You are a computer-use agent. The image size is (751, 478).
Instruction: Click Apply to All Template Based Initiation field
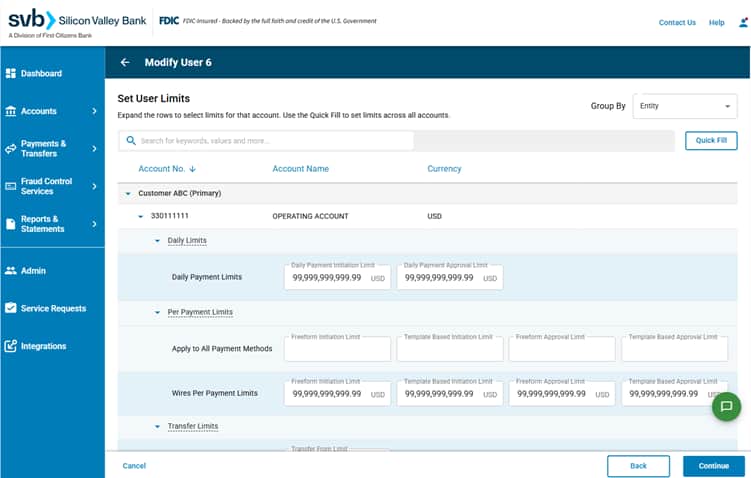pyautogui.click(x=450, y=349)
